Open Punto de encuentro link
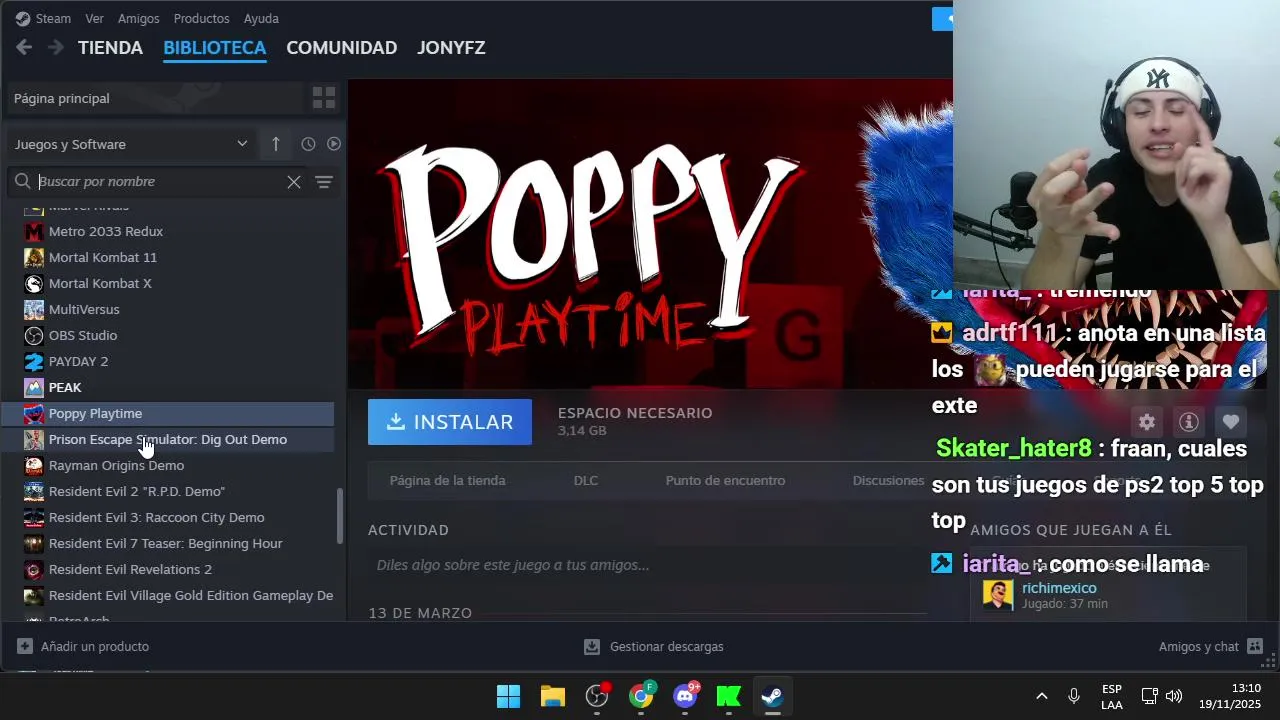 click(x=725, y=480)
